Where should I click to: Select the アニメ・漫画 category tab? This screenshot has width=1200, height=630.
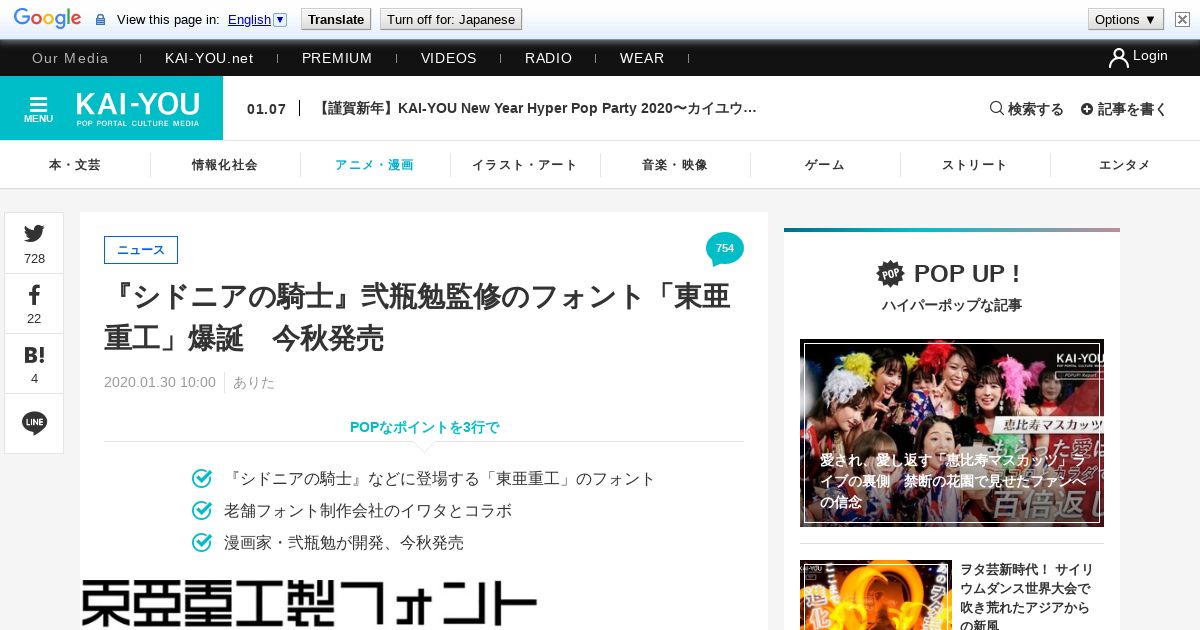coord(375,165)
